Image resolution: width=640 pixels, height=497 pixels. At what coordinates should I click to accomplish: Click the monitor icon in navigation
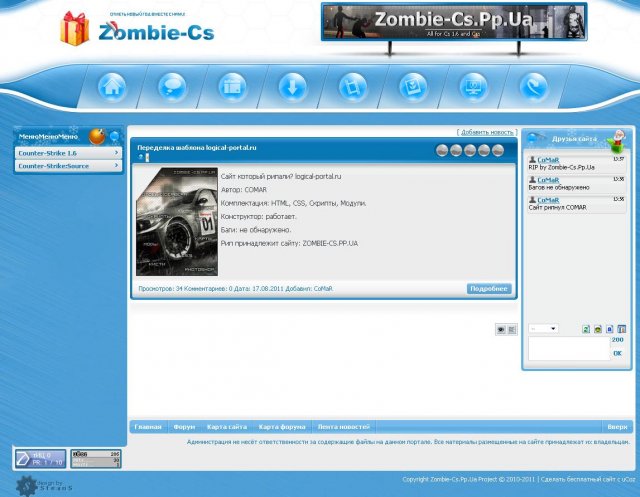473,87
